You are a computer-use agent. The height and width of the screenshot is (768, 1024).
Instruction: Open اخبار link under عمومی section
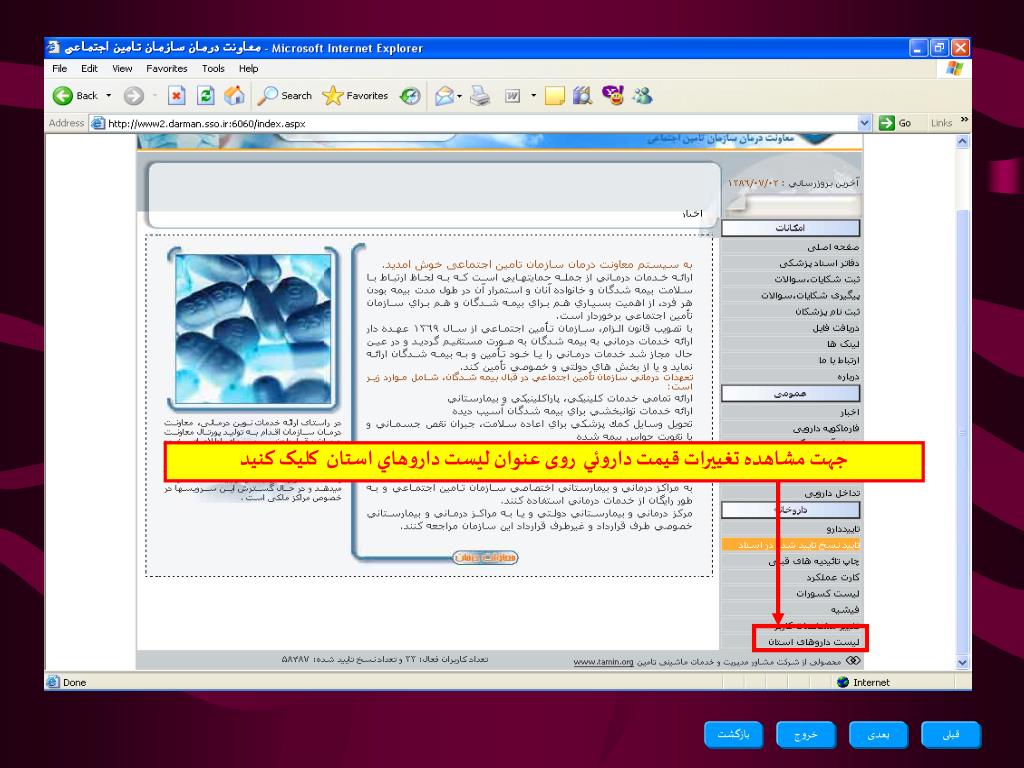pos(850,413)
